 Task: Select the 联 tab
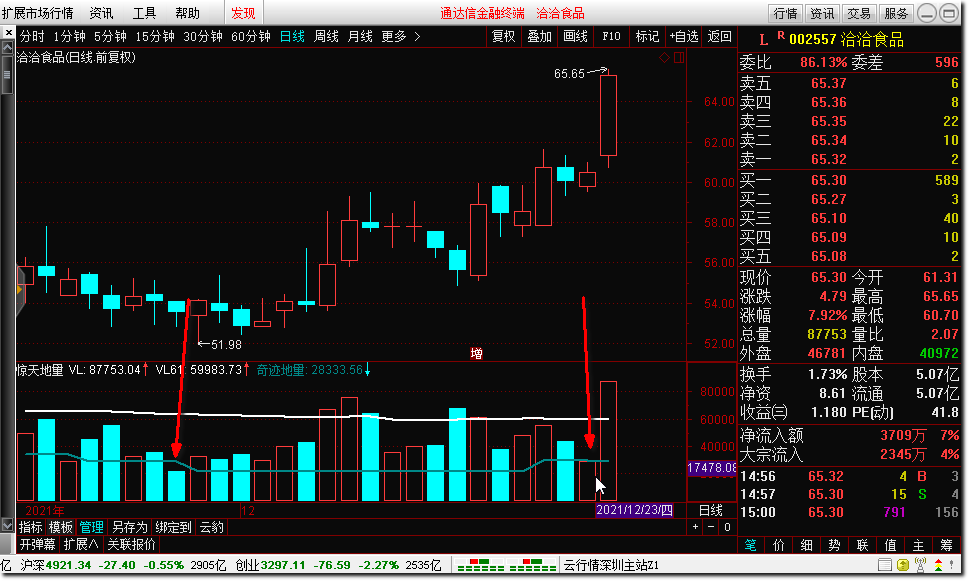[862, 545]
